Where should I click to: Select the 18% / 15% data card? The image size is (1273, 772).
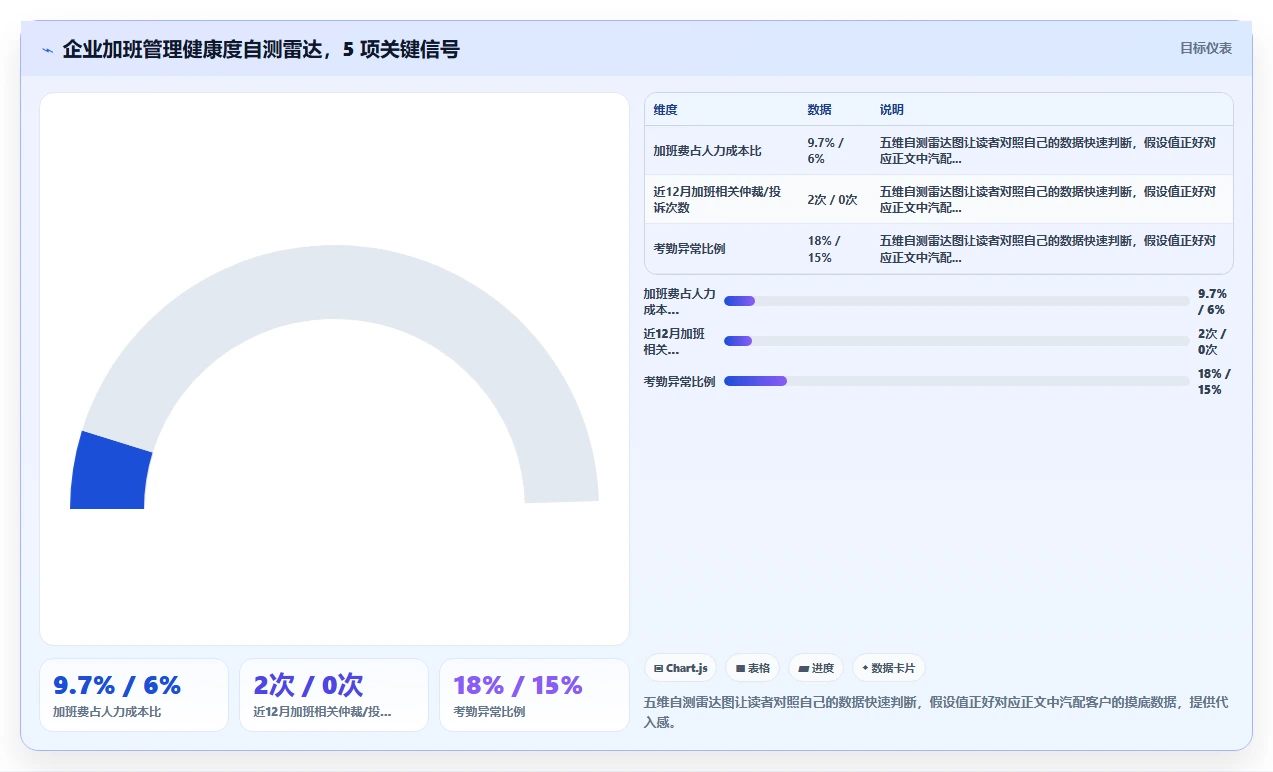tap(534, 695)
